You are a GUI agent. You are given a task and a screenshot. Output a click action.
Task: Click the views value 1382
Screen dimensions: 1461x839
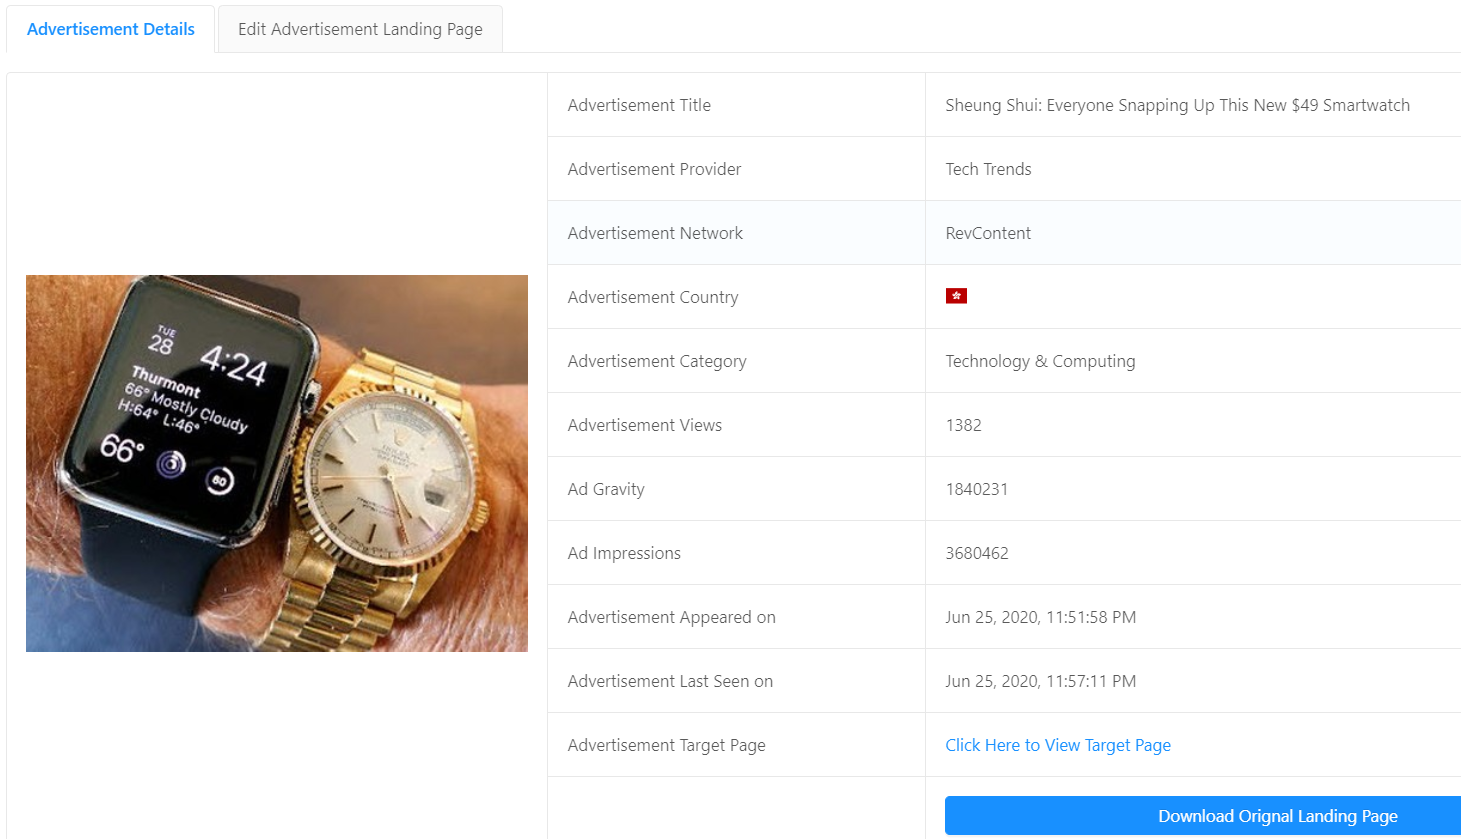click(963, 425)
